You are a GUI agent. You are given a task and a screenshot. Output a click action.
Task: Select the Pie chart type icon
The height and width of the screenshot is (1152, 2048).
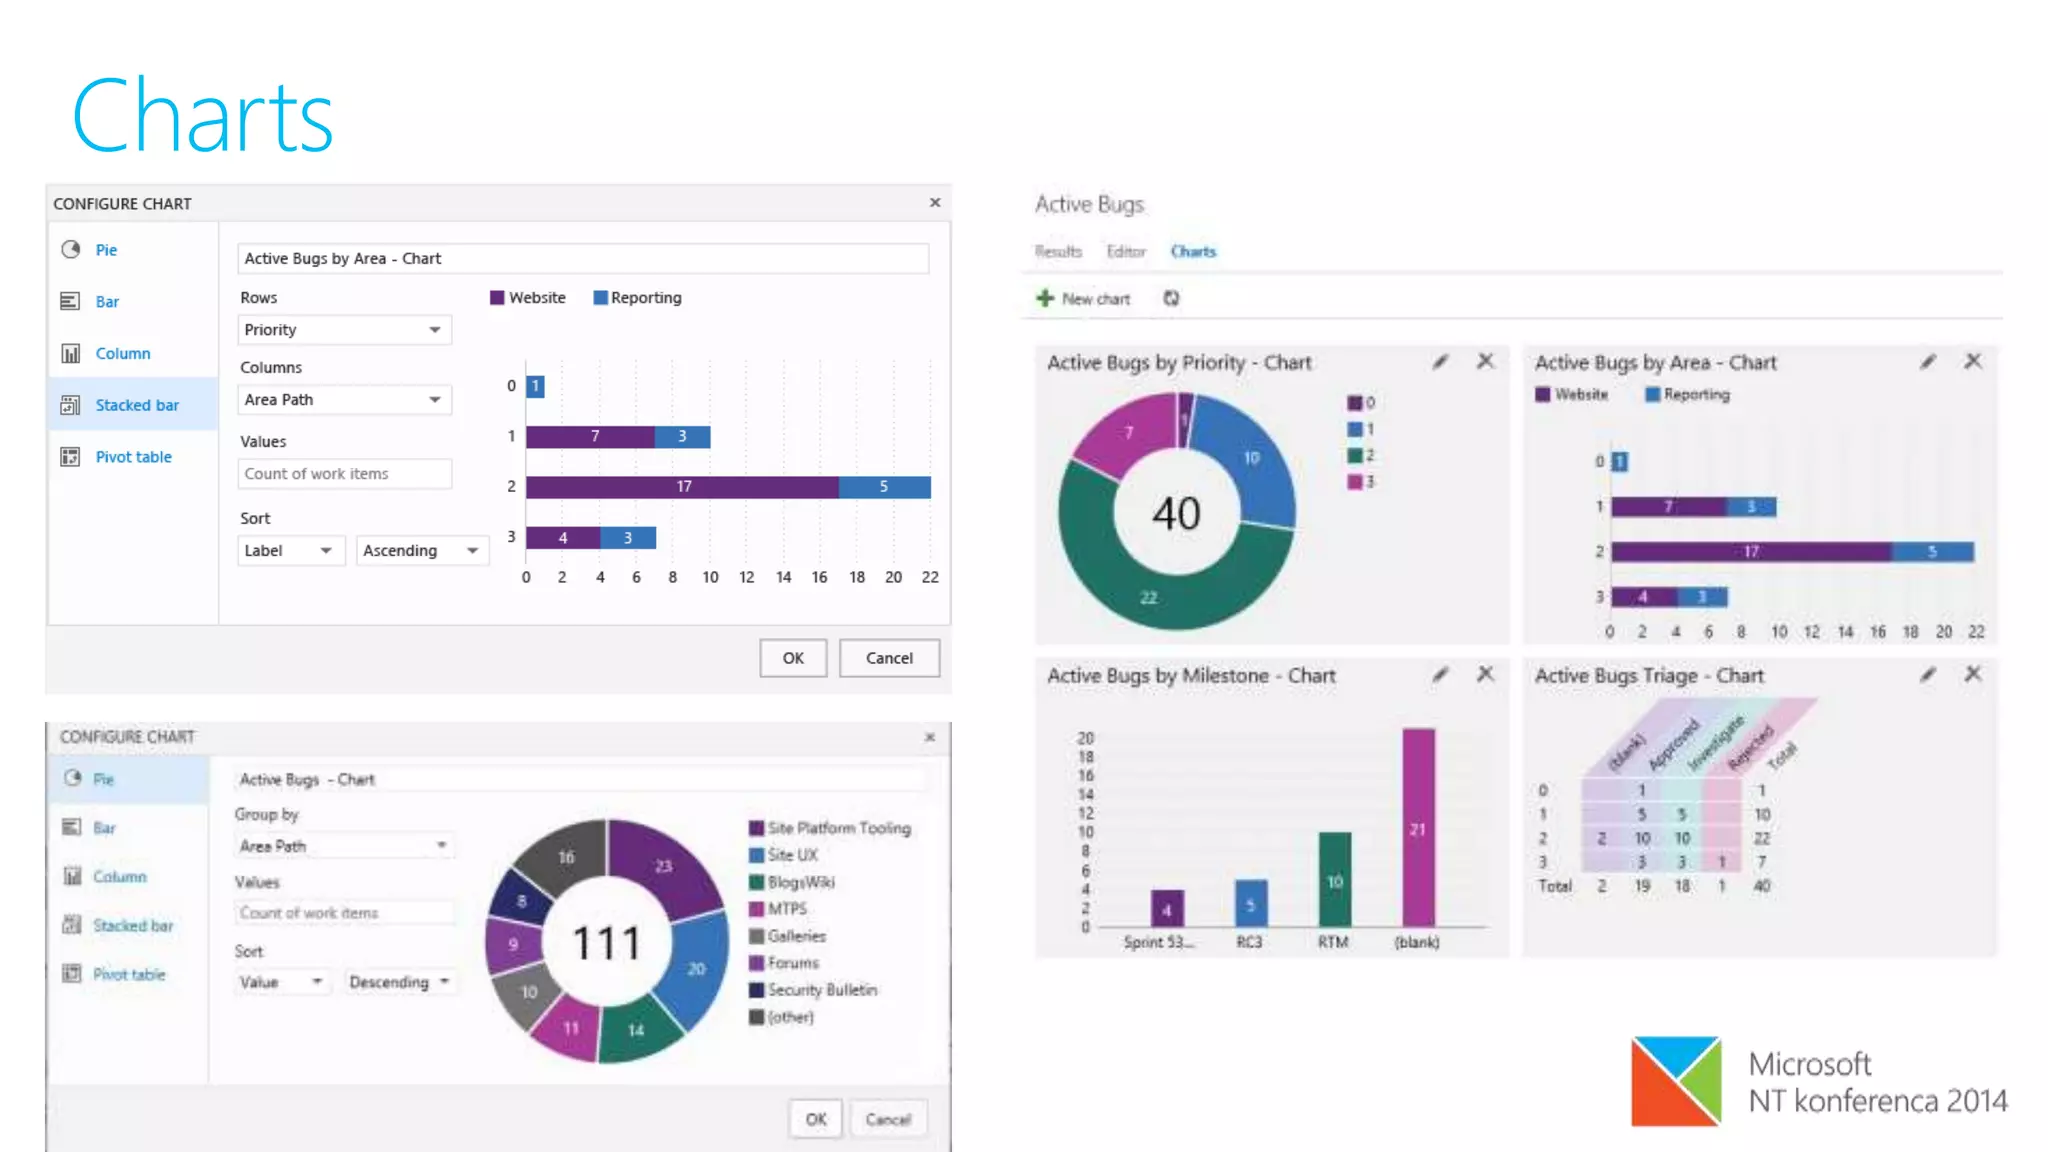coord(71,250)
